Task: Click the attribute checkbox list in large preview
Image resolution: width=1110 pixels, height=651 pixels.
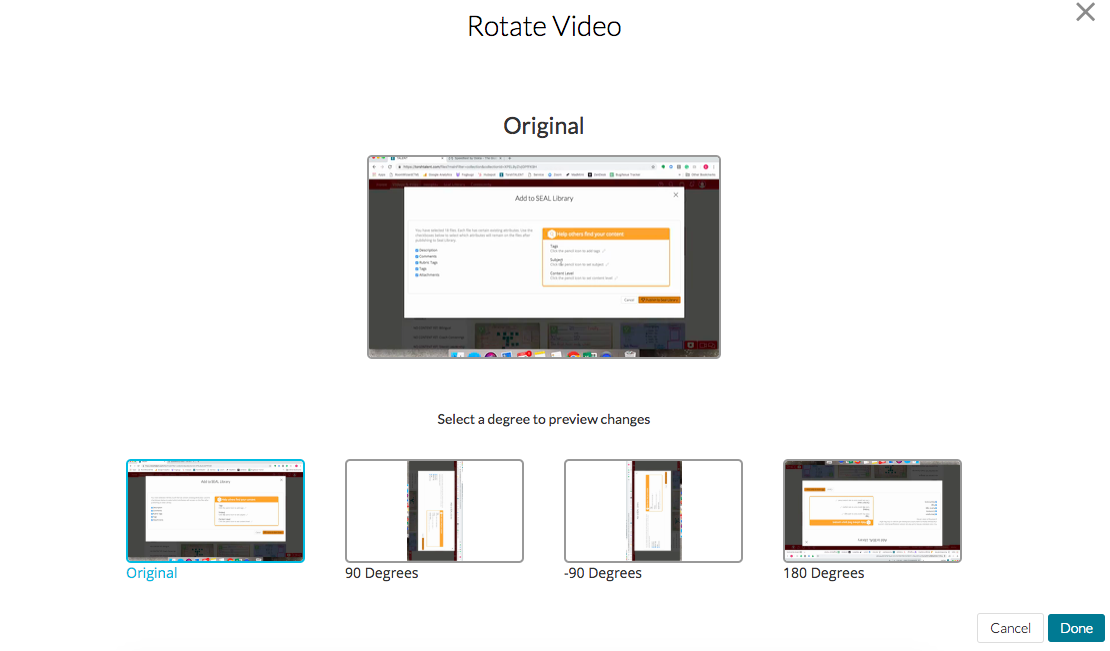Action: (x=428, y=262)
